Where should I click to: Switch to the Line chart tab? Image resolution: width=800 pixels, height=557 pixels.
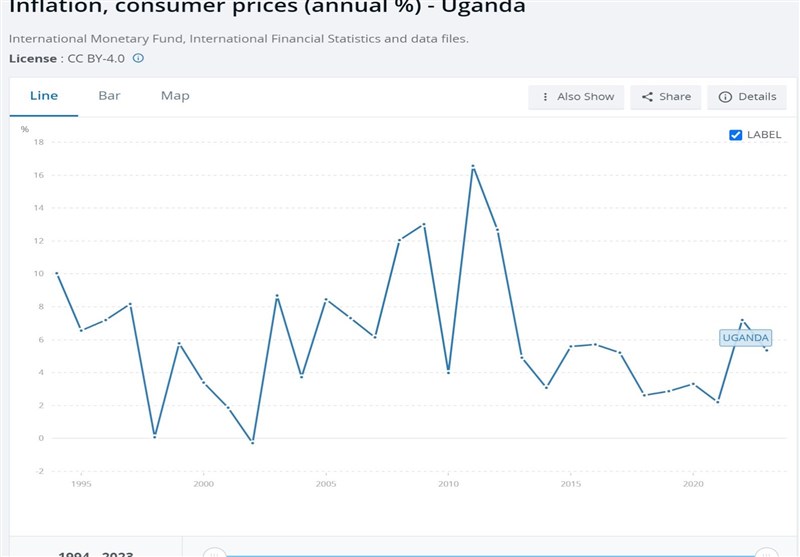(44, 96)
